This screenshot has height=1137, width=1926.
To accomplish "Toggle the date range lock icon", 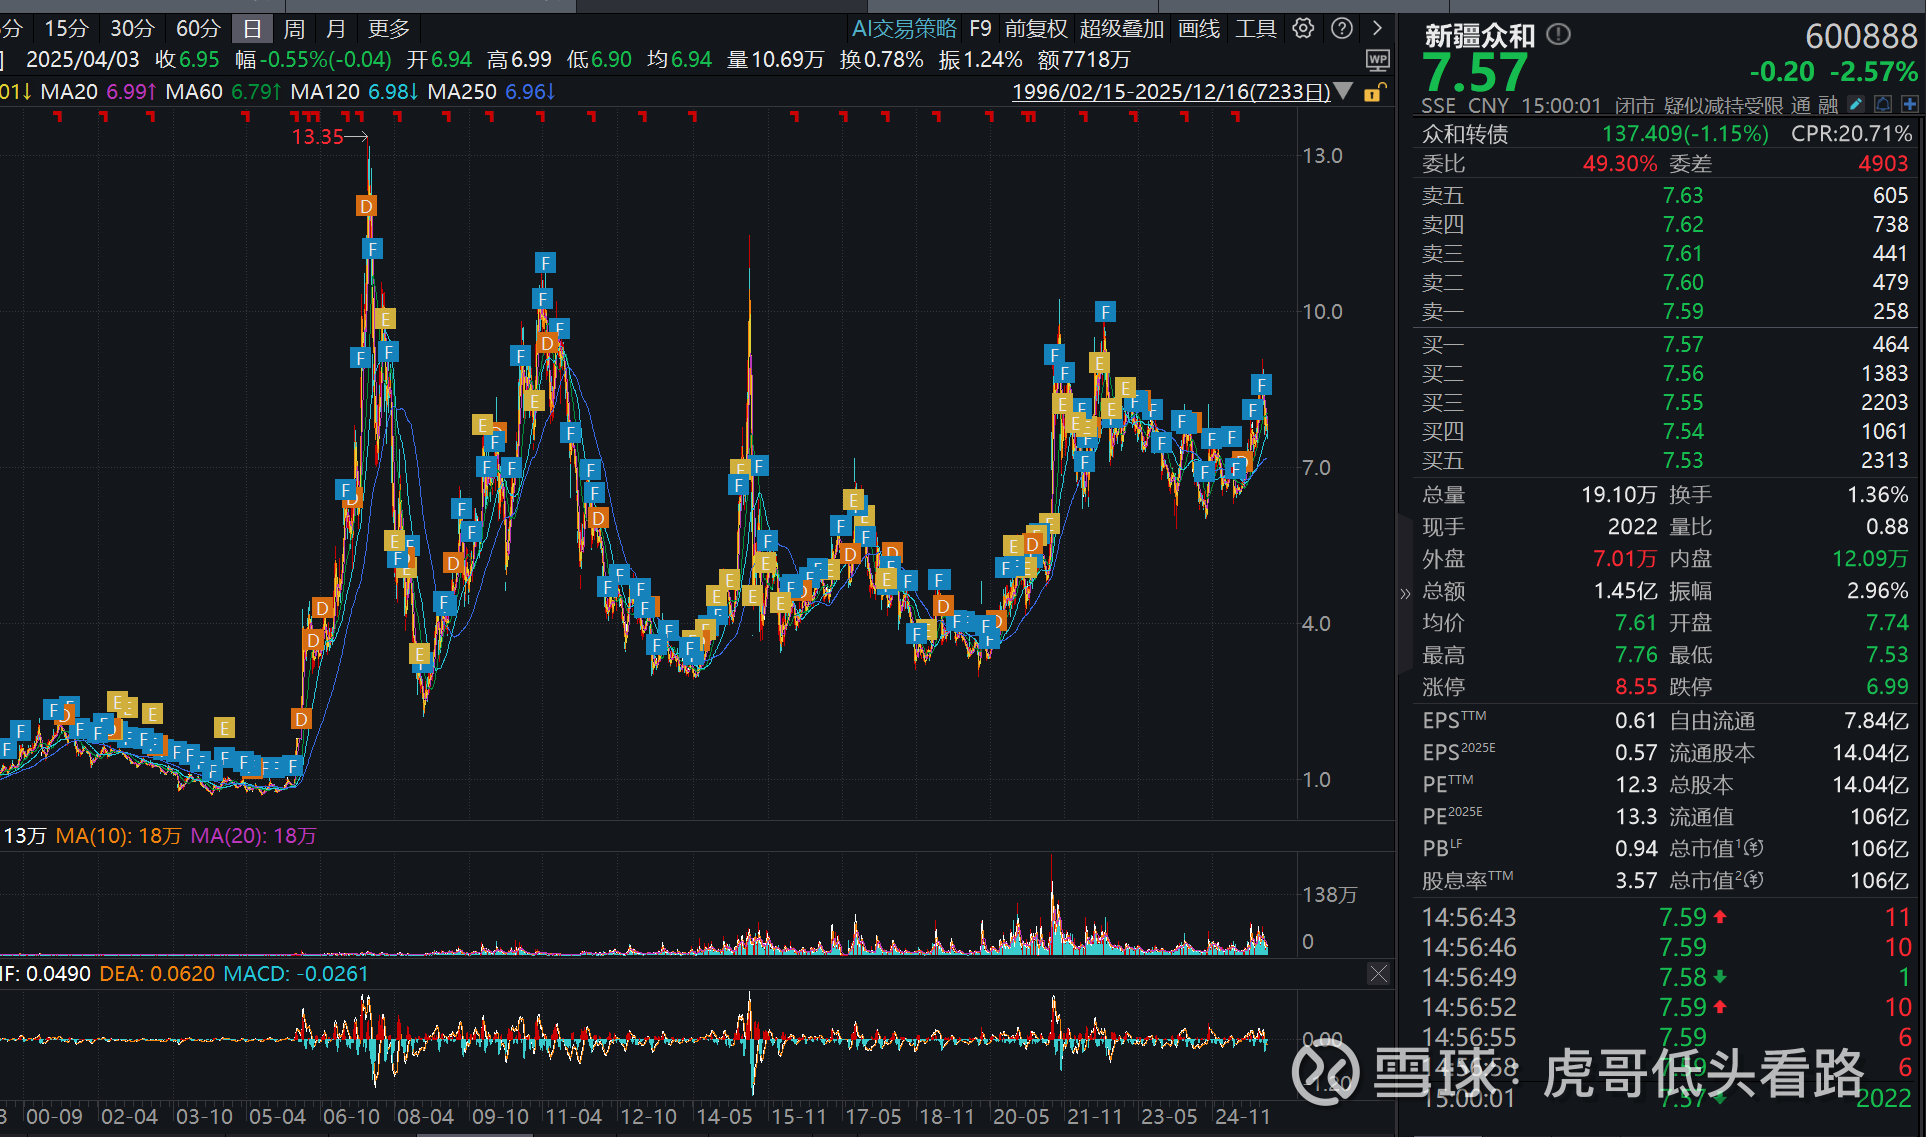I will point(1375,92).
